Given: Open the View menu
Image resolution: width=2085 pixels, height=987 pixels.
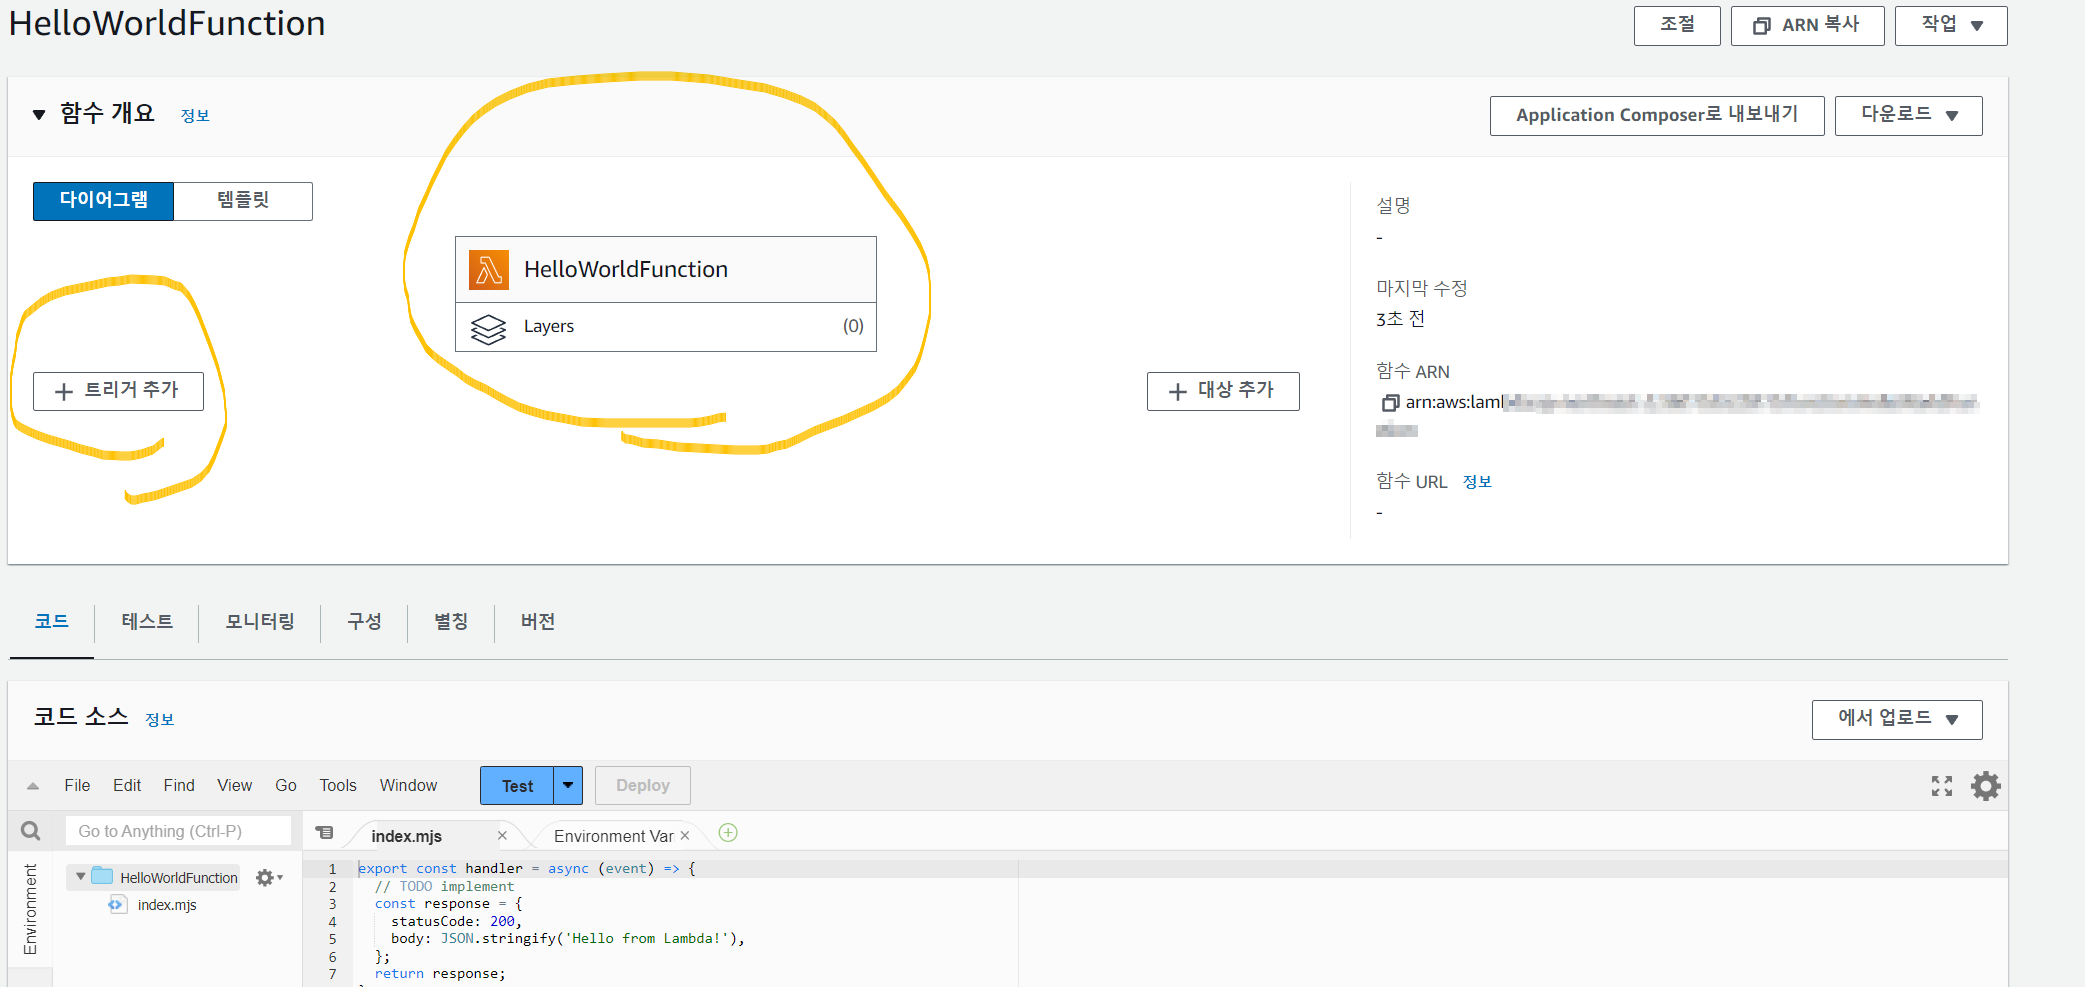Looking at the screenshot, I should pos(235,786).
